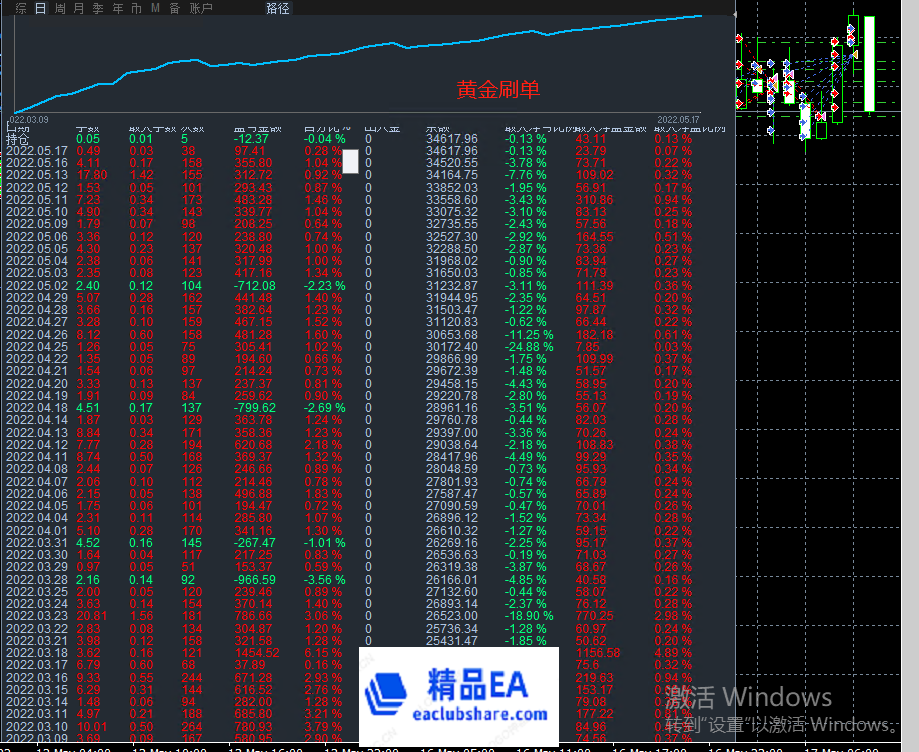The image size is (919, 752).
Task: Click the small white box beside 0.28 %
Action: point(350,161)
